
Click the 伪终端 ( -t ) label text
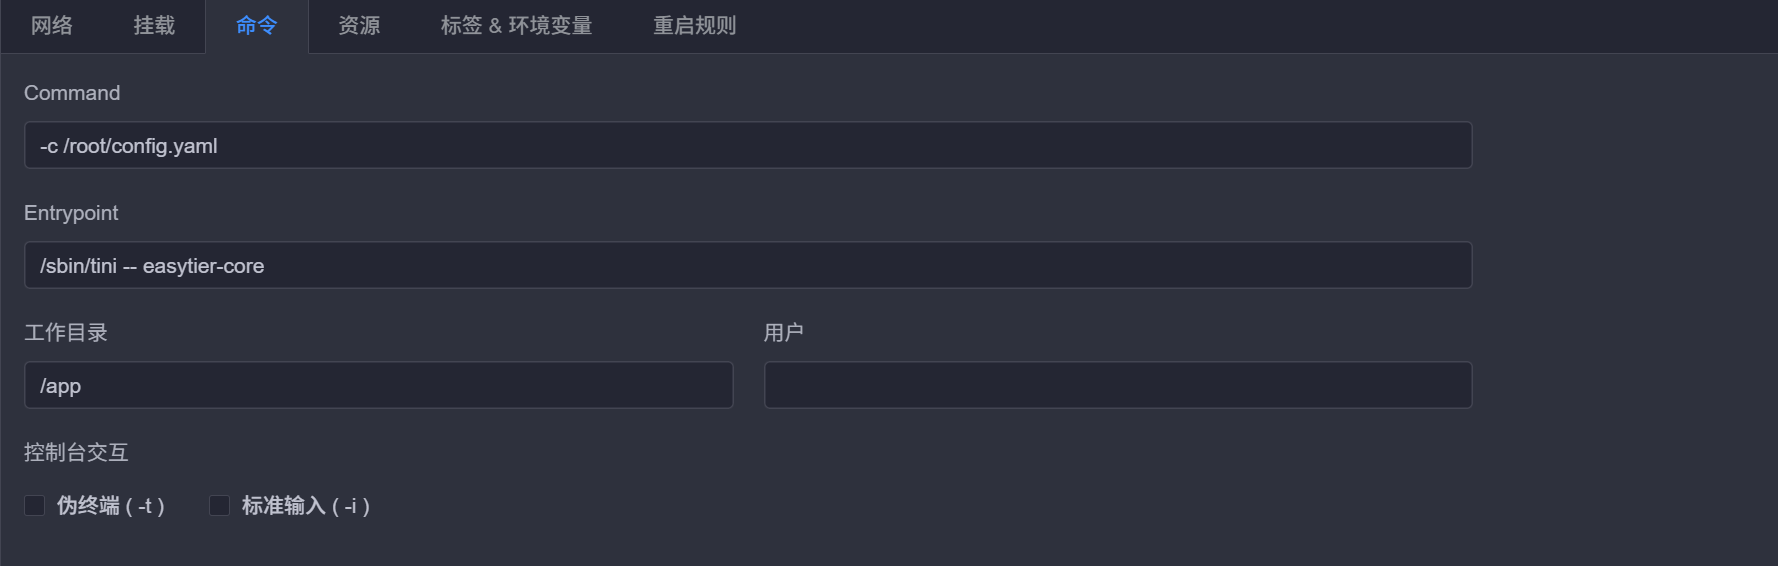coord(110,506)
